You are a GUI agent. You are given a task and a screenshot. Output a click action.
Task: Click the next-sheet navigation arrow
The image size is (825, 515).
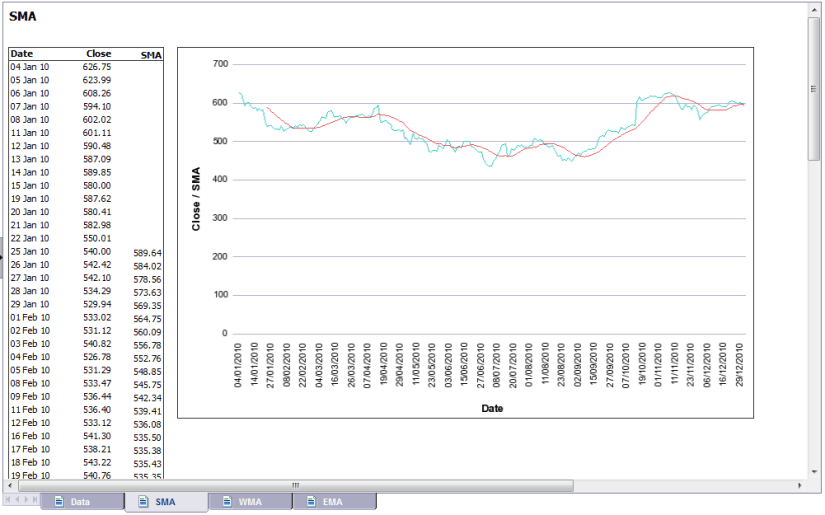26,499
